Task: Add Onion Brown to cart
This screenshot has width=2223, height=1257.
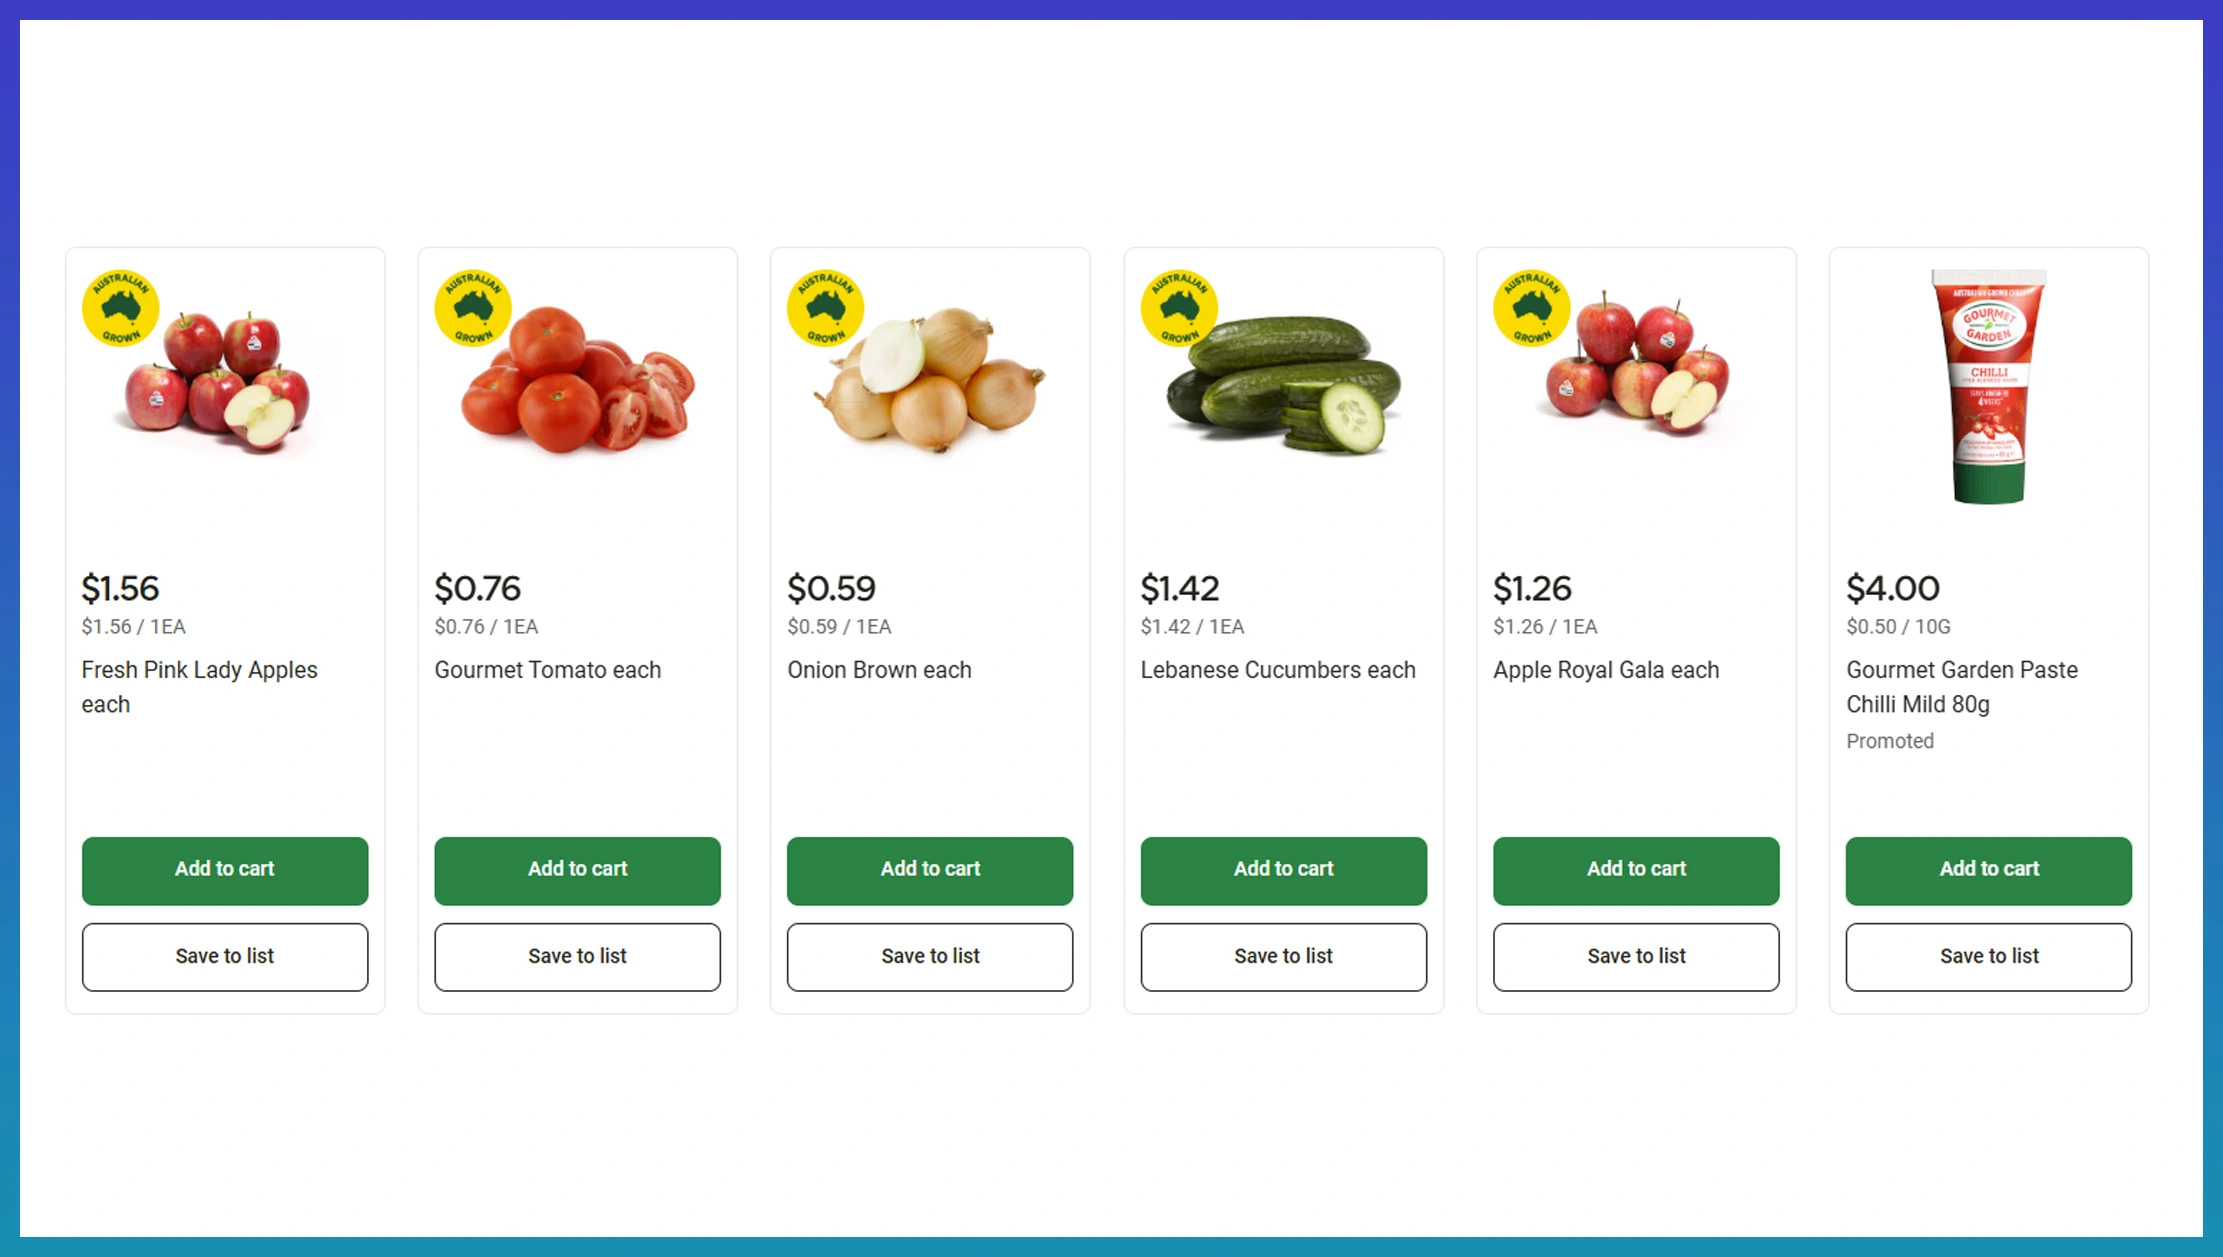Action: pos(930,870)
